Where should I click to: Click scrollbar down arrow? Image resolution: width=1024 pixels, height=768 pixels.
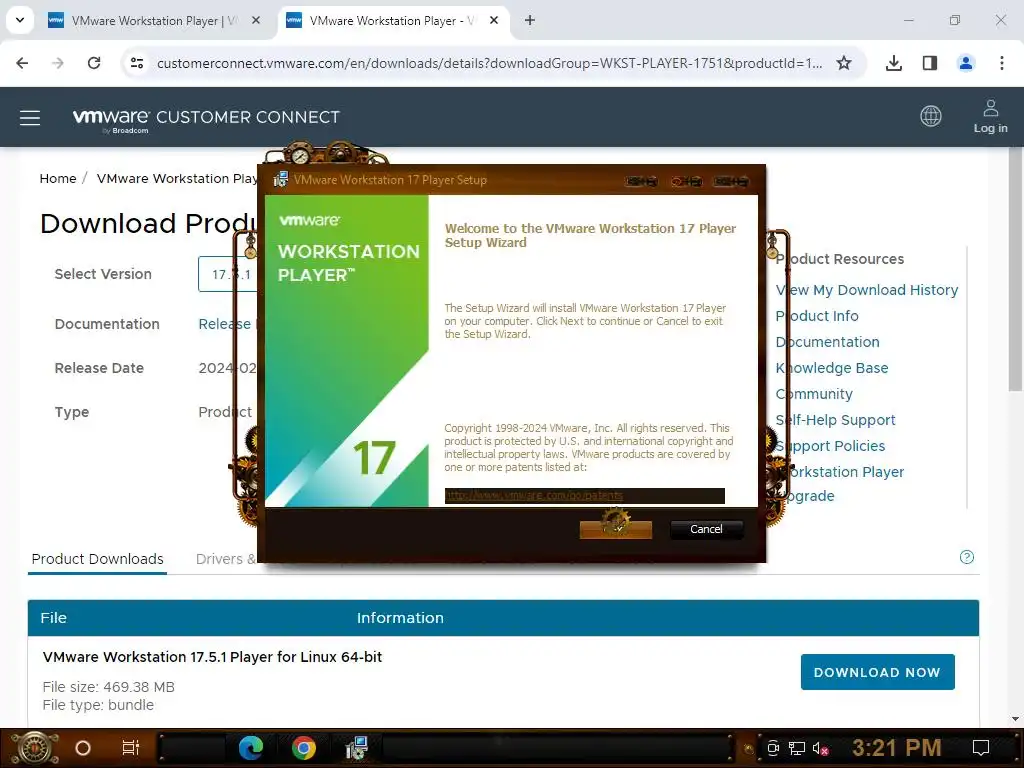click(x=1015, y=719)
